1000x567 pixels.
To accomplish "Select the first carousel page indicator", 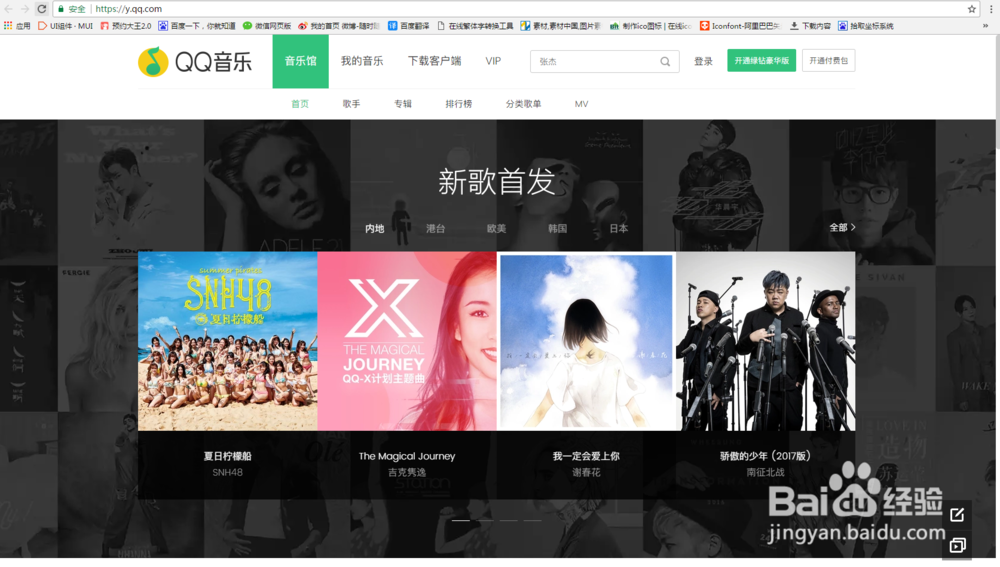I will click(460, 520).
